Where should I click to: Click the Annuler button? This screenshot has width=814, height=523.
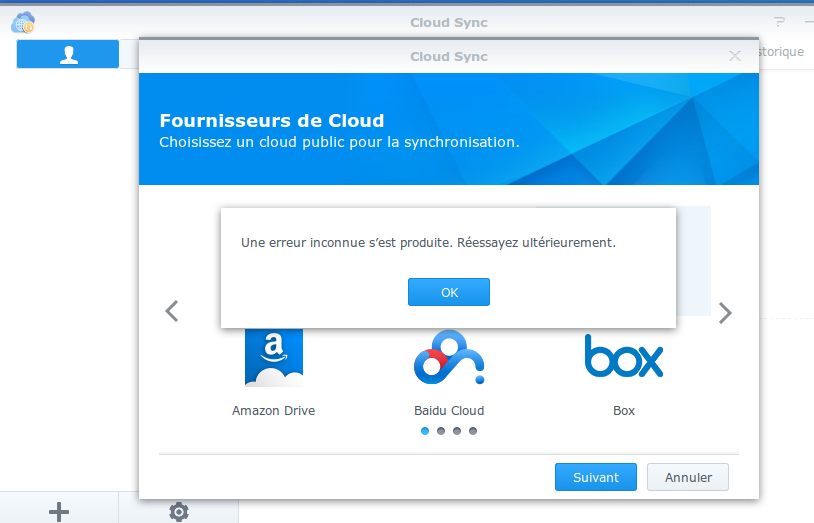(x=688, y=477)
